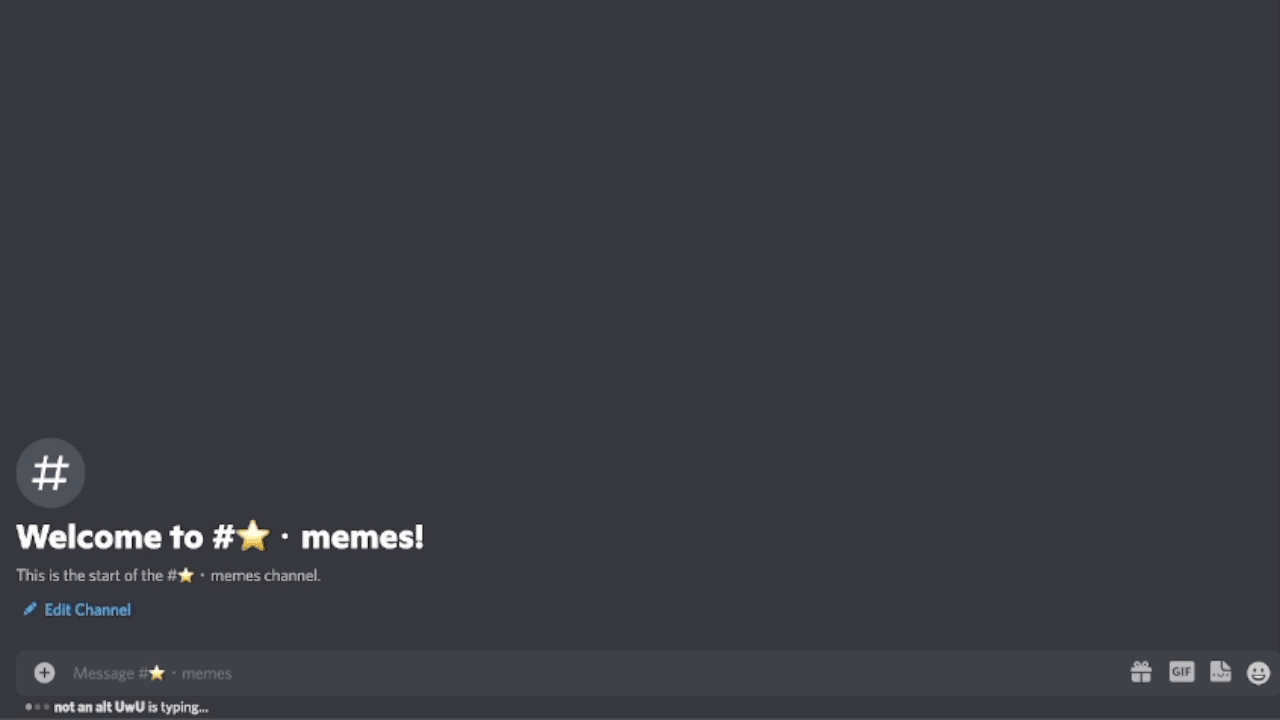The image size is (1280, 720).
Task: Click the 'is typing...' status text
Action: coord(178,707)
